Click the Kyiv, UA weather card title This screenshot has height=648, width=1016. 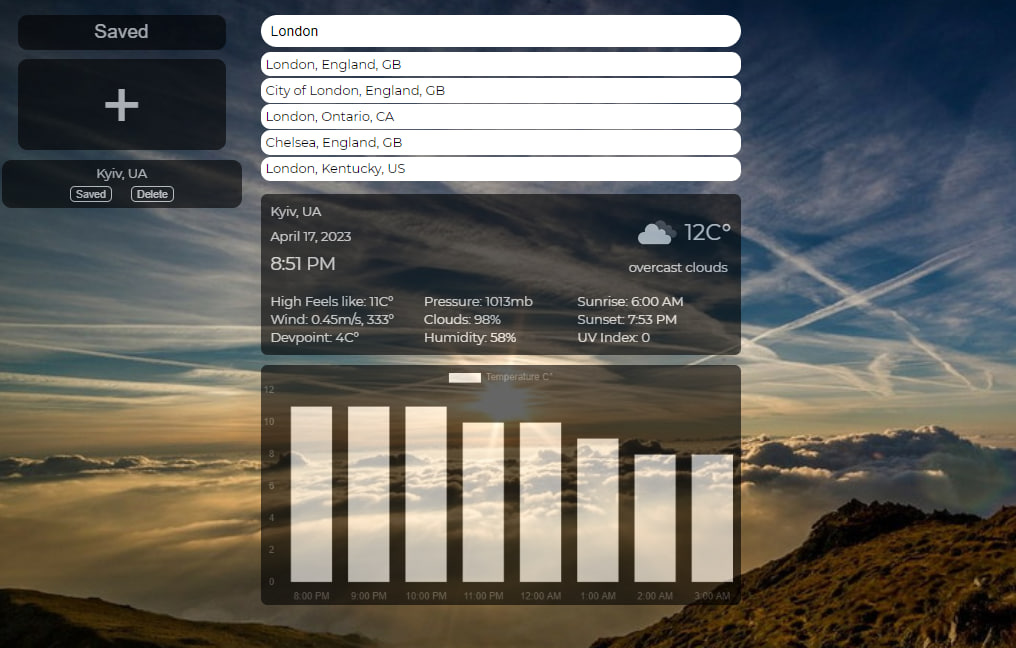point(295,211)
